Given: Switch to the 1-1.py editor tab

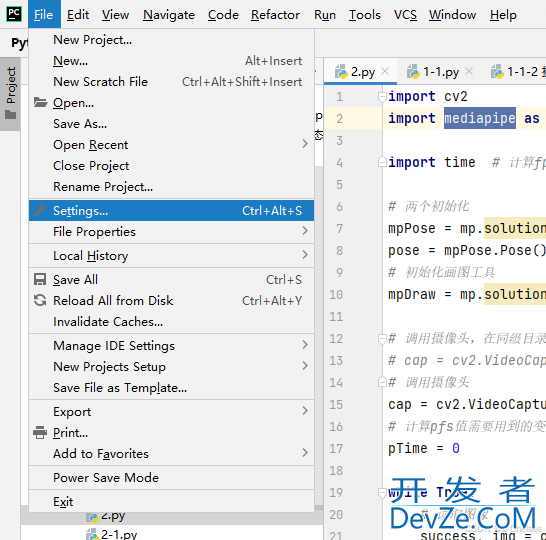Looking at the screenshot, I should [x=441, y=72].
